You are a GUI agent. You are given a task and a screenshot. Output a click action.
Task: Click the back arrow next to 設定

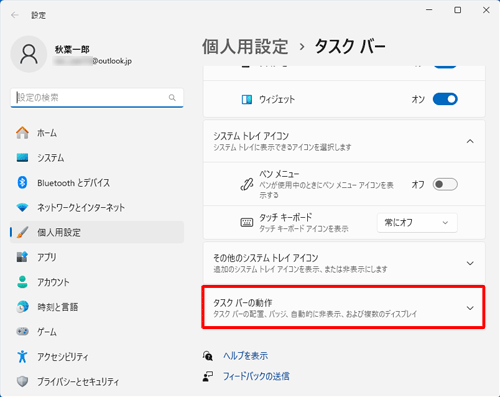[x=15, y=15]
